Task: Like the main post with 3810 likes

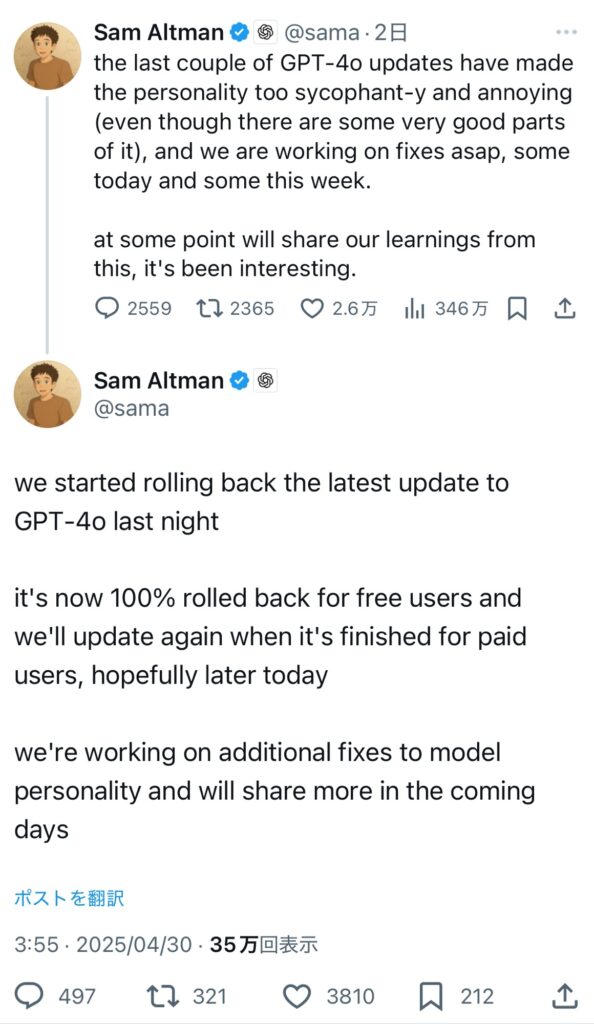Action: coord(297,997)
